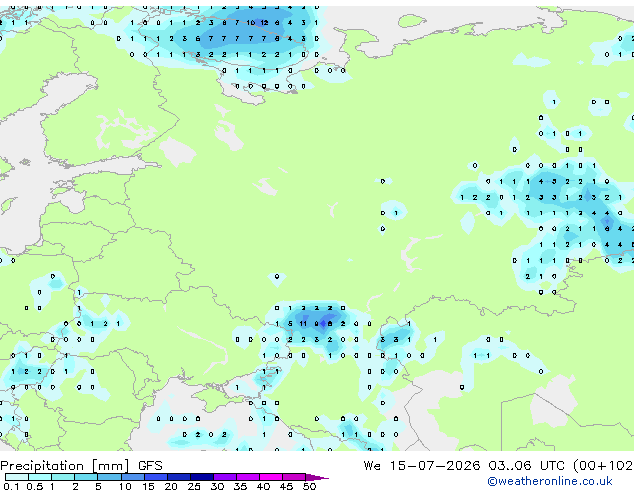Viewport: 634px width, 490px height.
Task: Click the legend label "0.5"
Action: click(x=34, y=486)
